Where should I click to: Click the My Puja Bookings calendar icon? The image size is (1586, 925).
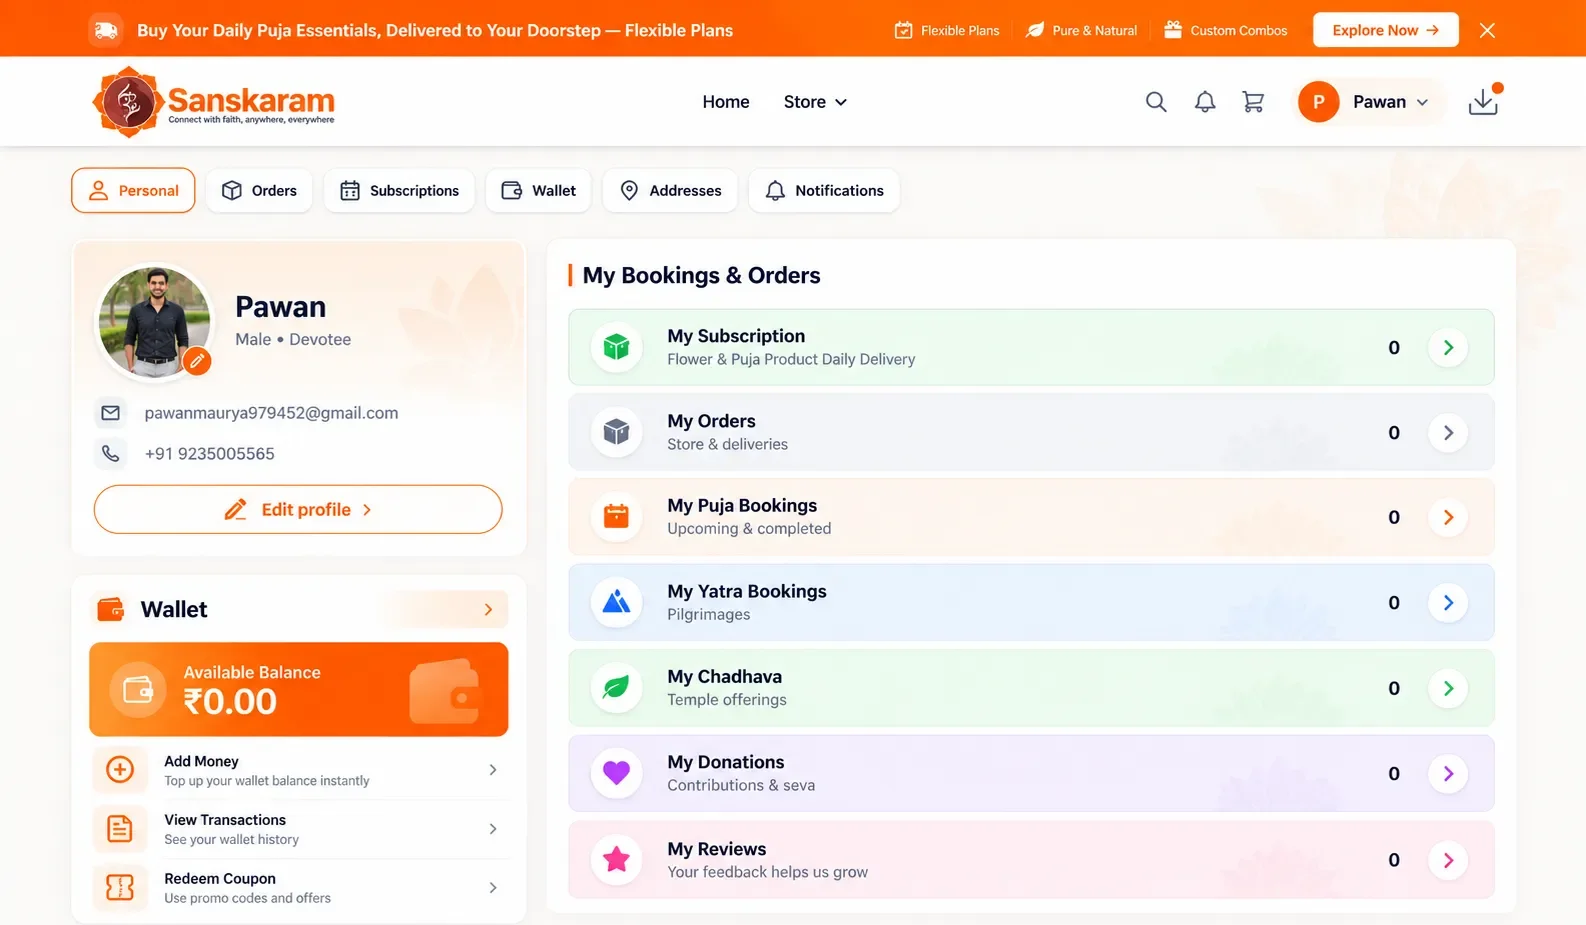616,517
